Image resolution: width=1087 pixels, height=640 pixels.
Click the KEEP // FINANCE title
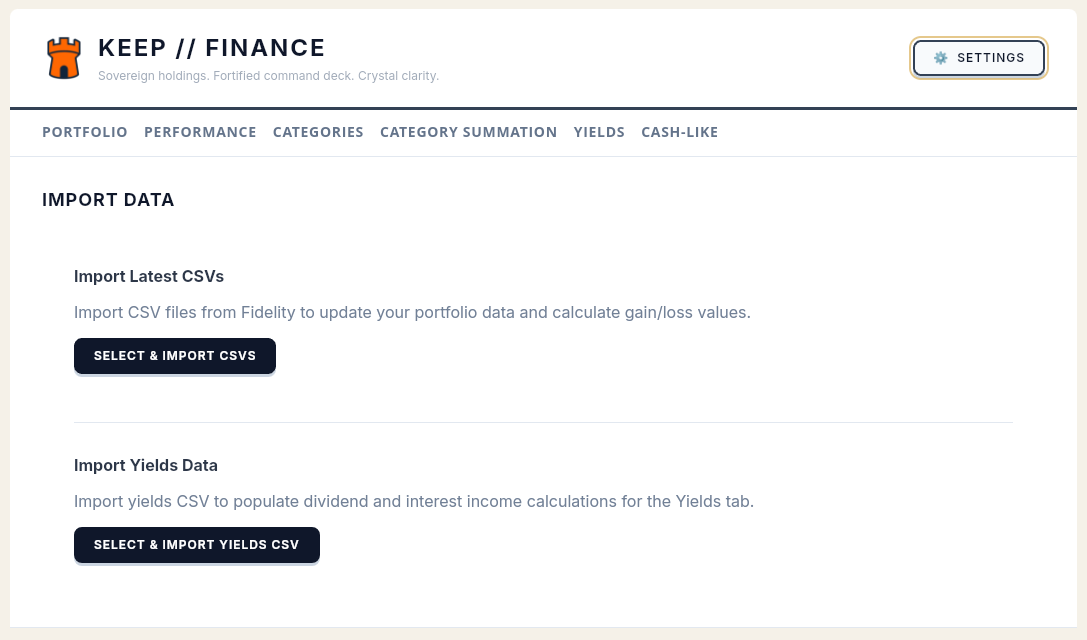click(212, 48)
